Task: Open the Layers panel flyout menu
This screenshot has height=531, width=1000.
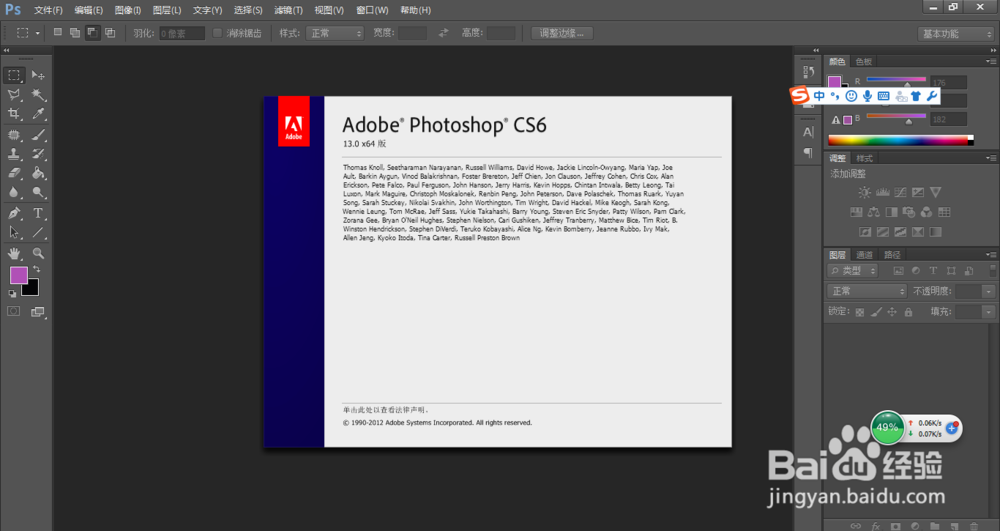Action: tap(990, 254)
